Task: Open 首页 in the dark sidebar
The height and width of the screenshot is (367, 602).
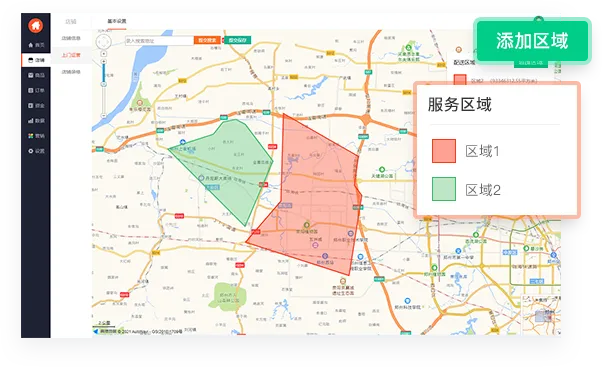Action: 36,45
